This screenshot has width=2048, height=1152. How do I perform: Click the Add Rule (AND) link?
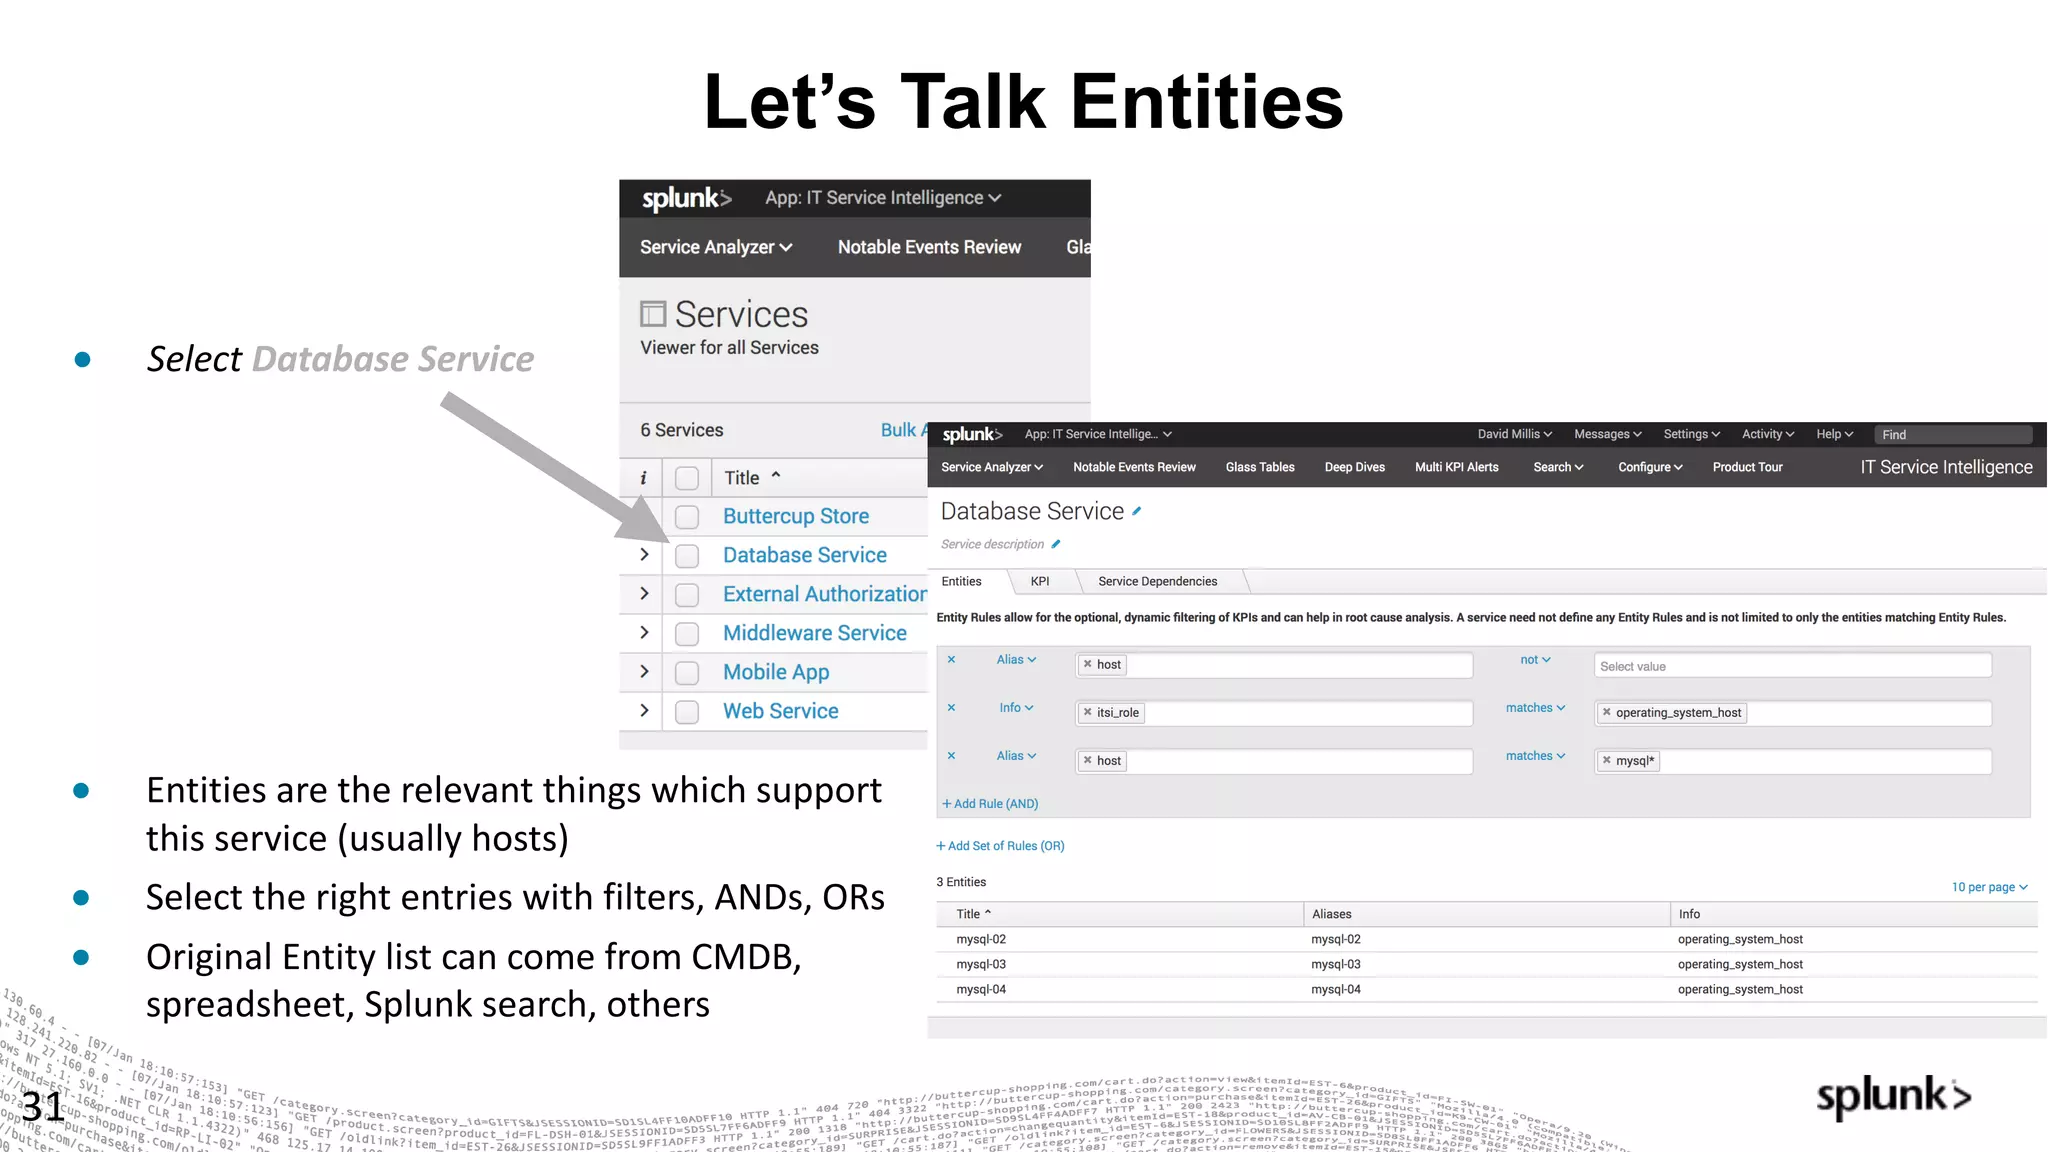(990, 804)
